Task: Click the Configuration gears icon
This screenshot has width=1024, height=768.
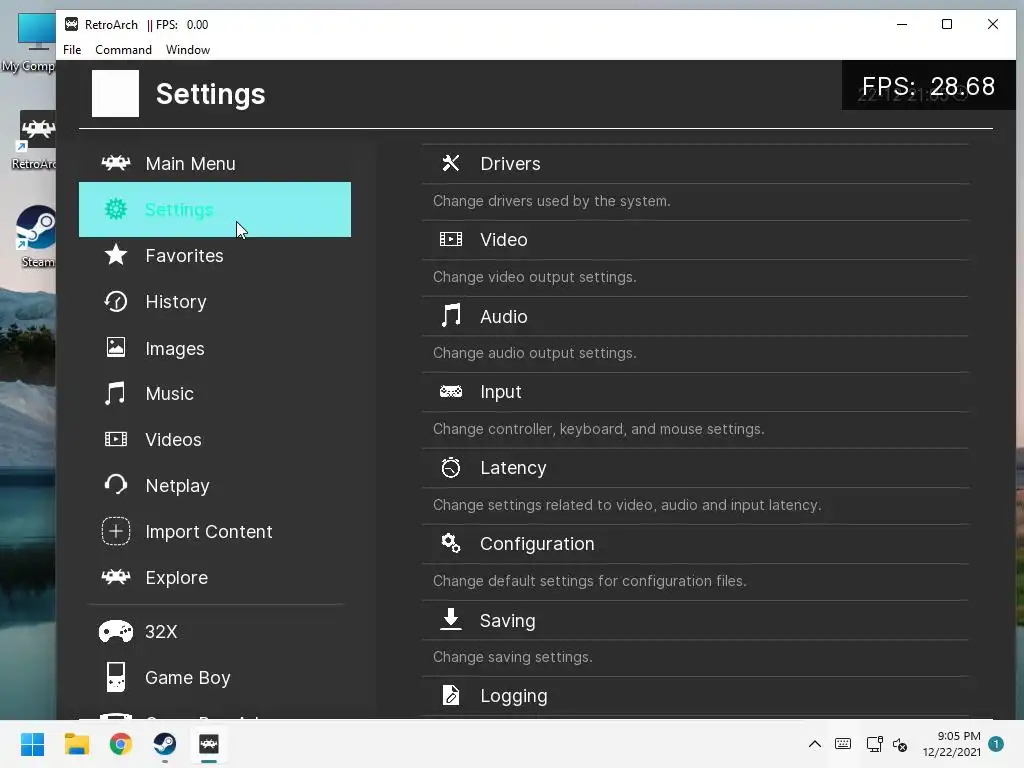Action: (451, 543)
